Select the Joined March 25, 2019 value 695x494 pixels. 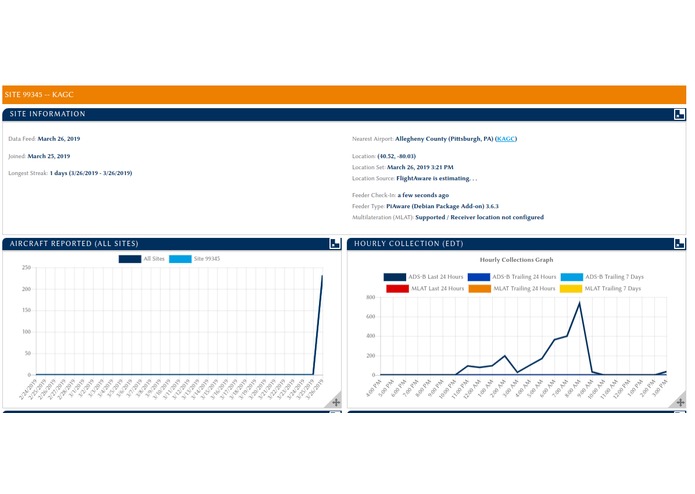pyautogui.click(x=49, y=156)
